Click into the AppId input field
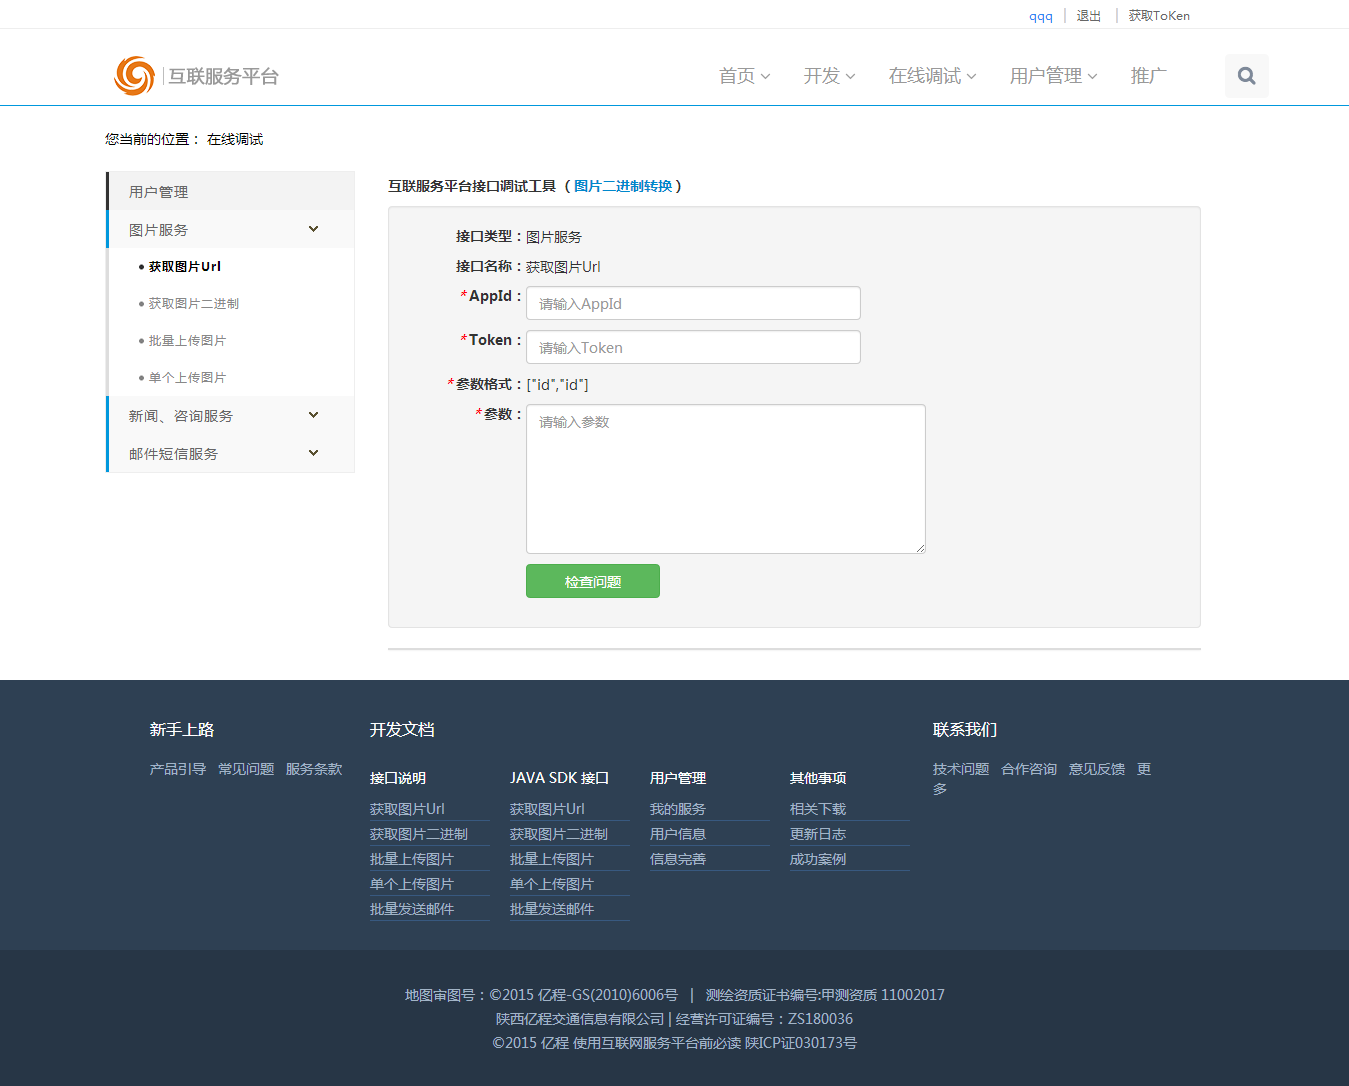 (x=693, y=304)
